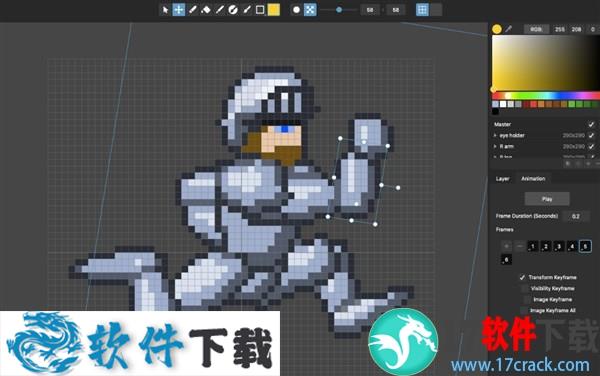Image resolution: width=600 pixels, height=376 pixels.
Task: Expand the R arm layer group
Action: pos(495,146)
